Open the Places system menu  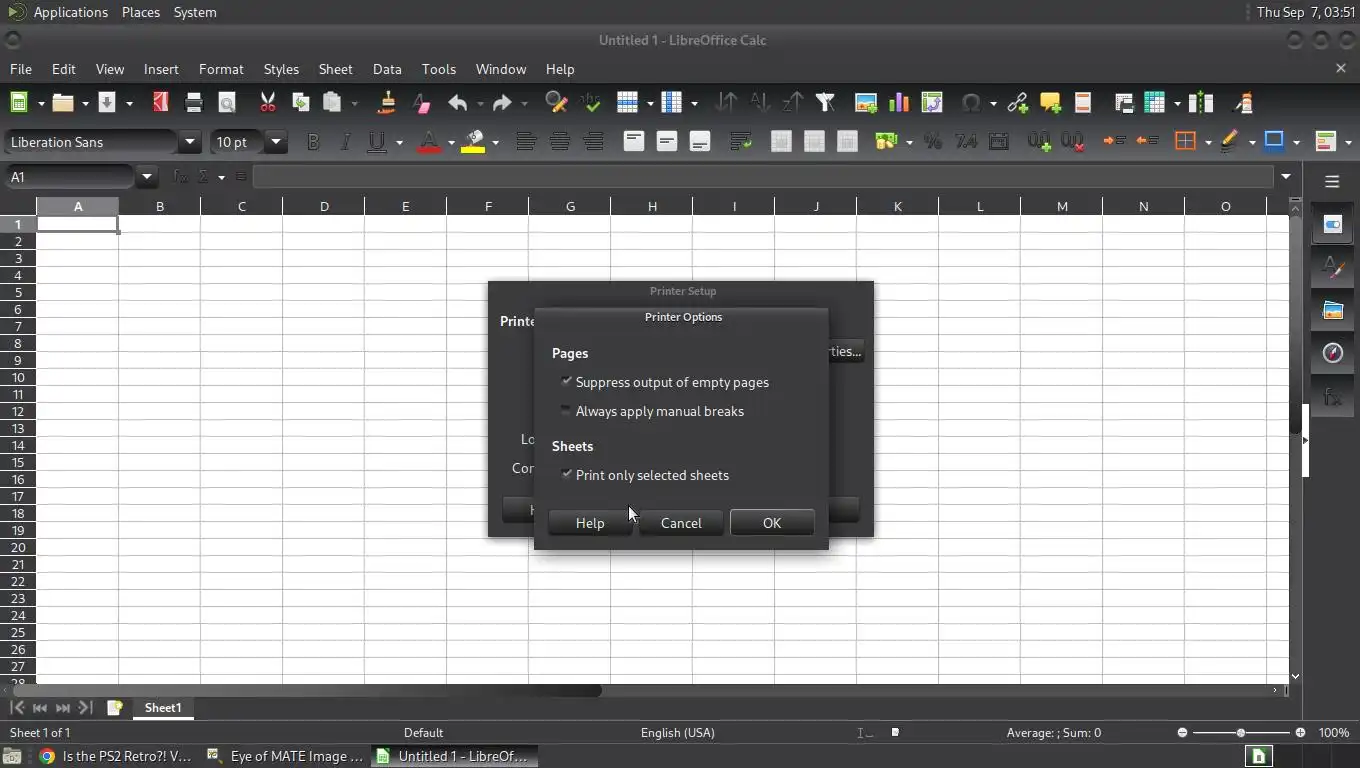pos(140,12)
